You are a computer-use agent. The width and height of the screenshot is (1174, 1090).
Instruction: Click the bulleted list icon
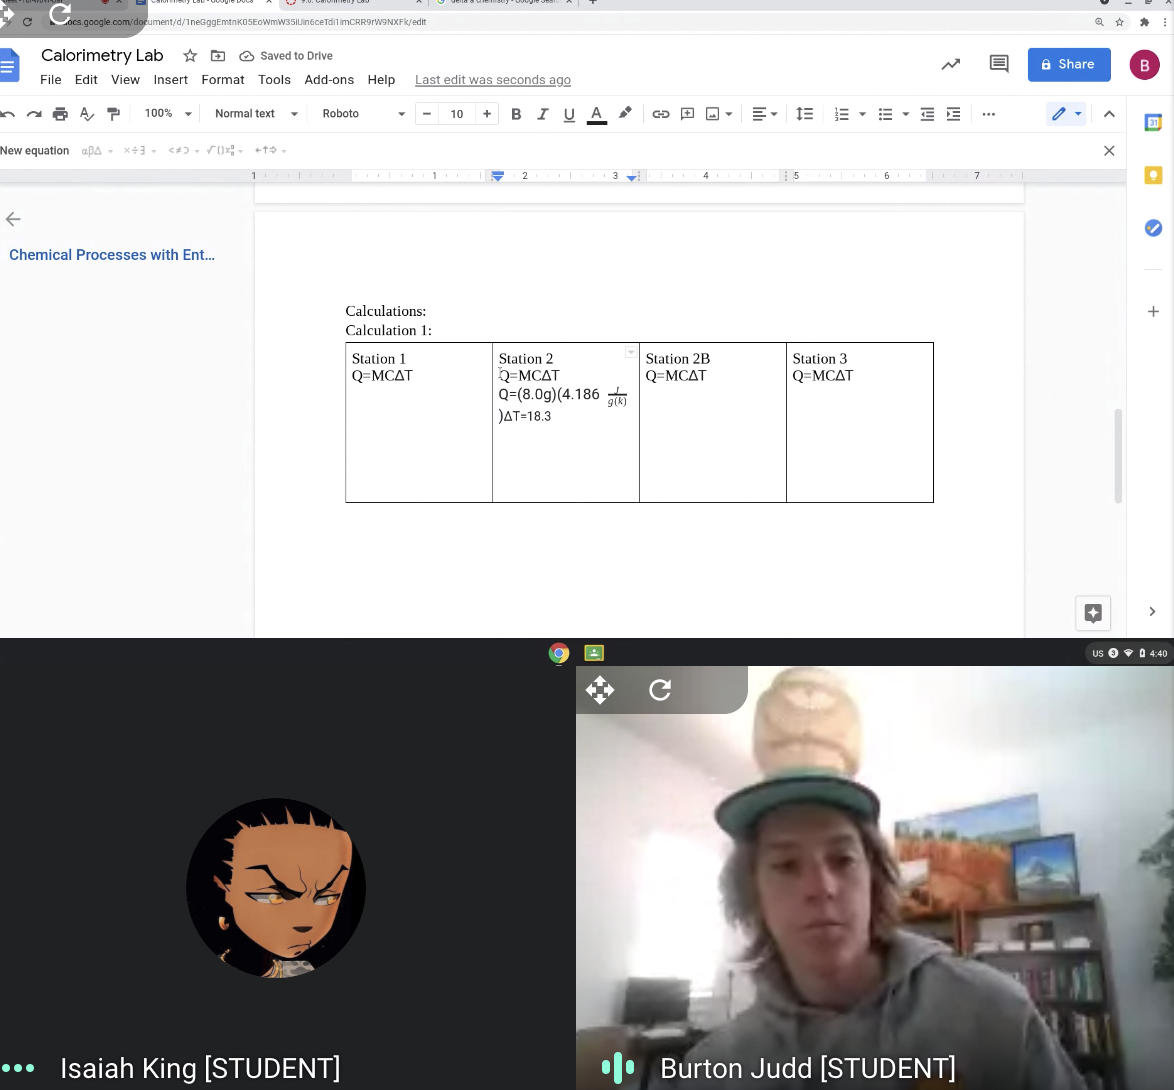885,114
